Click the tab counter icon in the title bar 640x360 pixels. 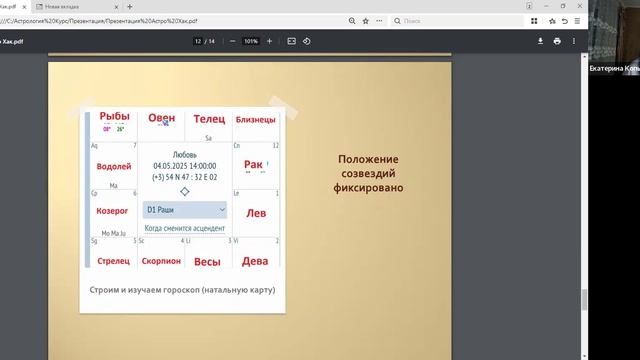tap(529, 6)
